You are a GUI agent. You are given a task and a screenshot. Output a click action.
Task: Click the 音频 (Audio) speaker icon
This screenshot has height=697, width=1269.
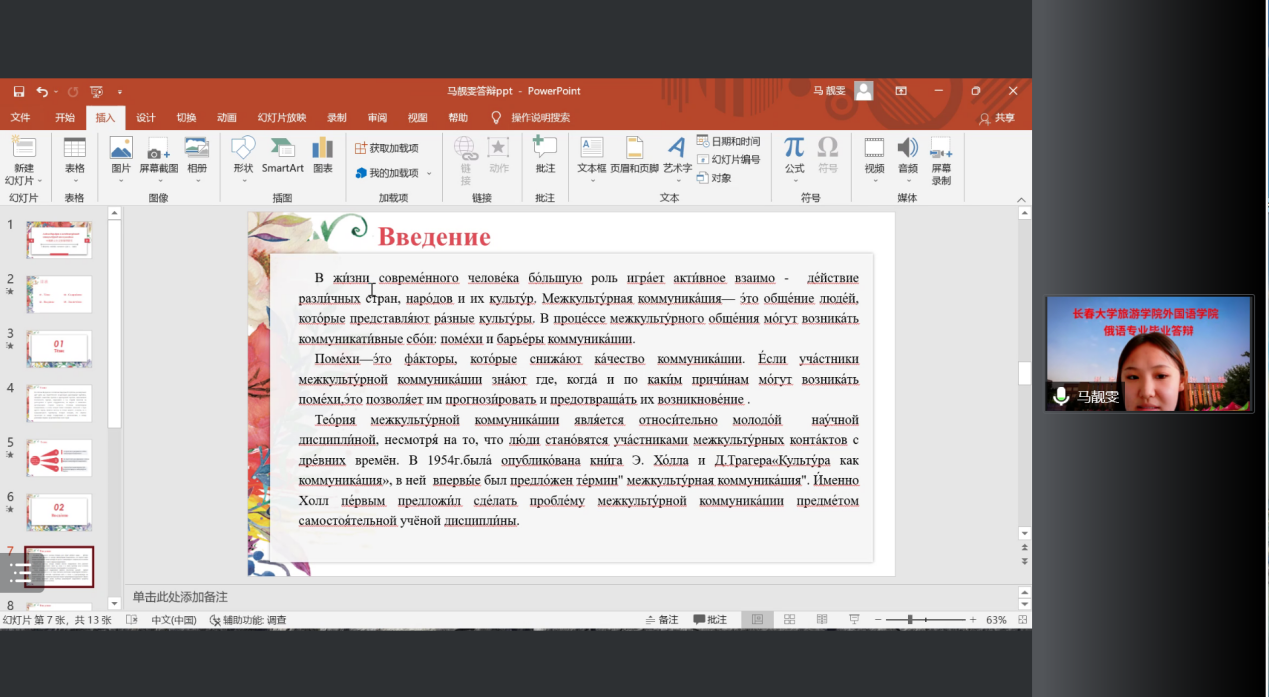(907, 148)
